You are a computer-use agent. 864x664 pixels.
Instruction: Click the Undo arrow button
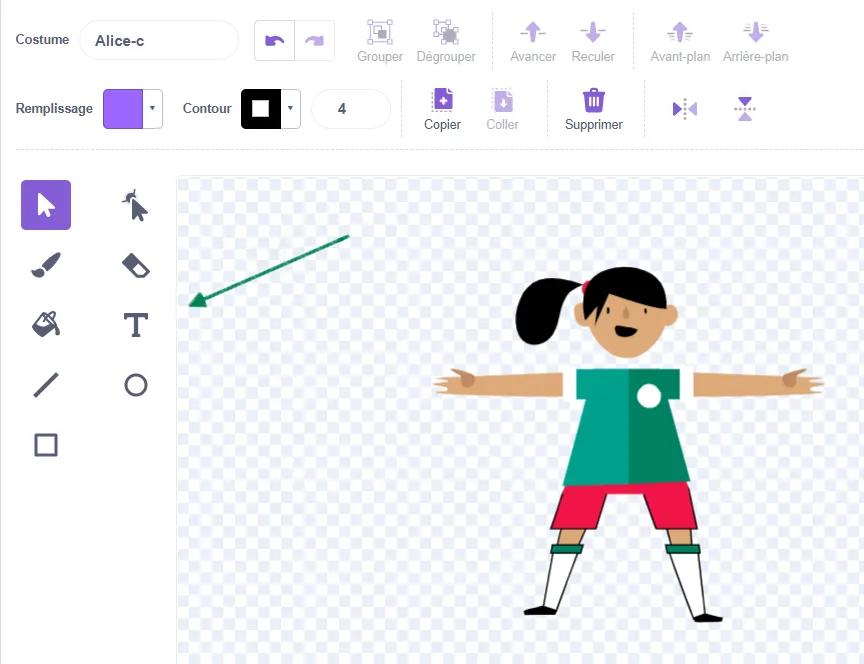click(274, 40)
